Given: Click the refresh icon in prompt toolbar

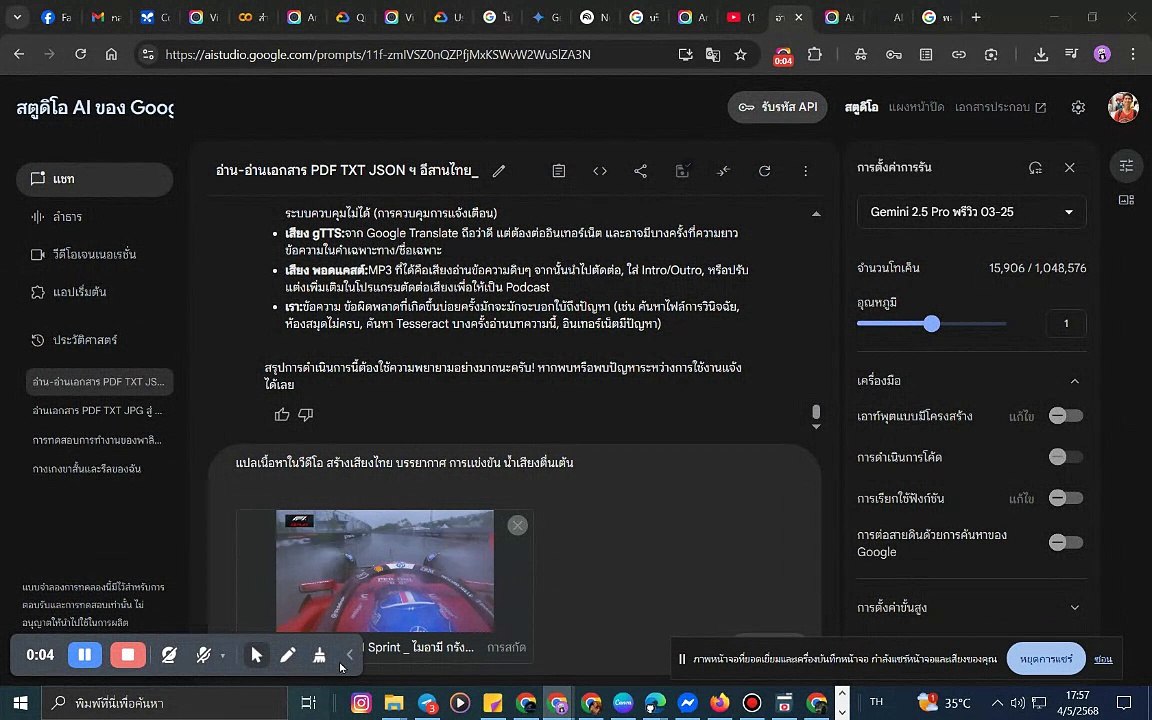Looking at the screenshot, I should (x=764, y=171).
